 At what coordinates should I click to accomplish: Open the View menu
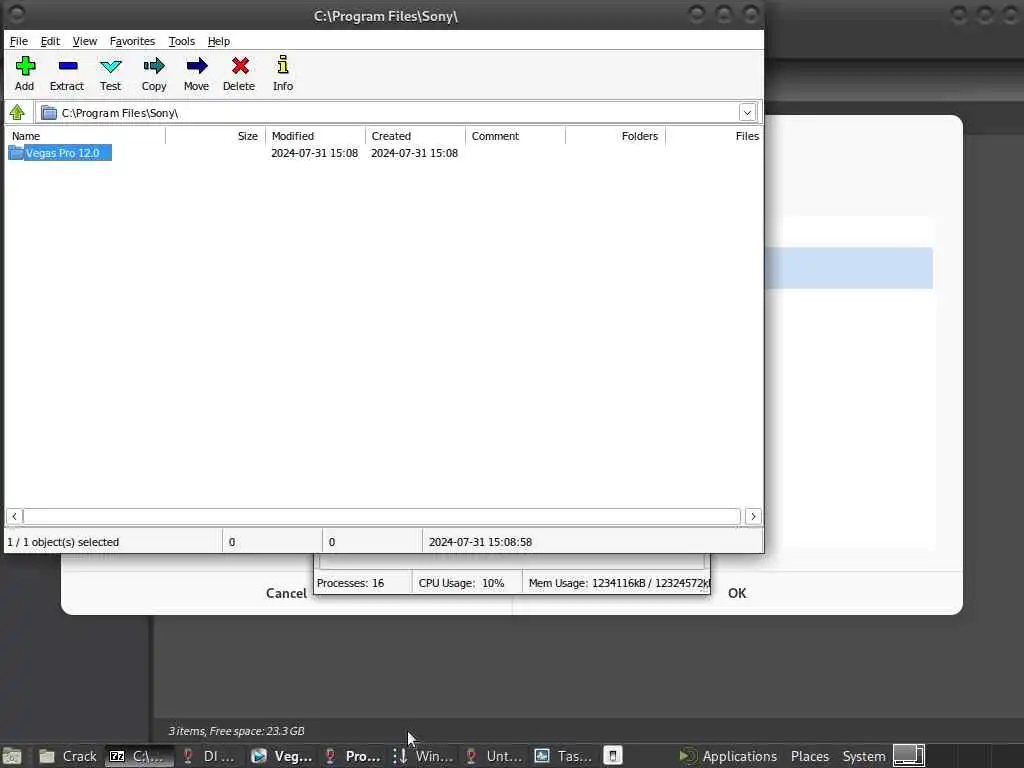point(84,41)
